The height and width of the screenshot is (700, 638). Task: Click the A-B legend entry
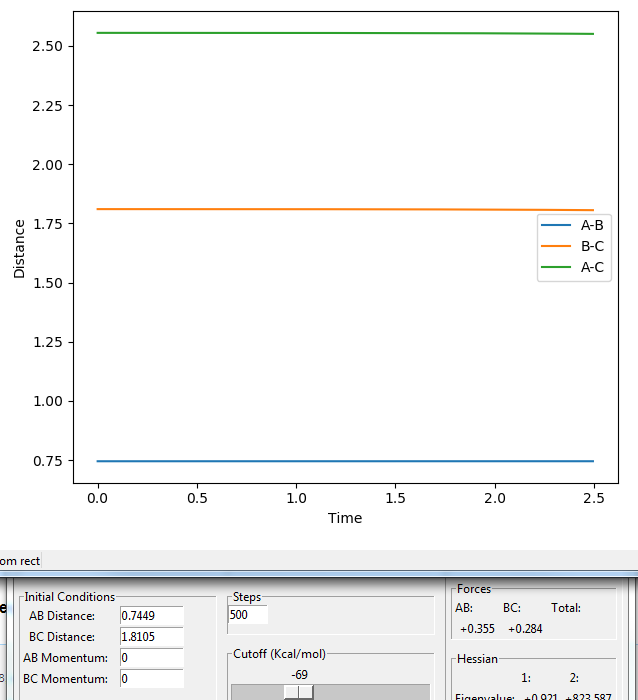pos(572,225)
